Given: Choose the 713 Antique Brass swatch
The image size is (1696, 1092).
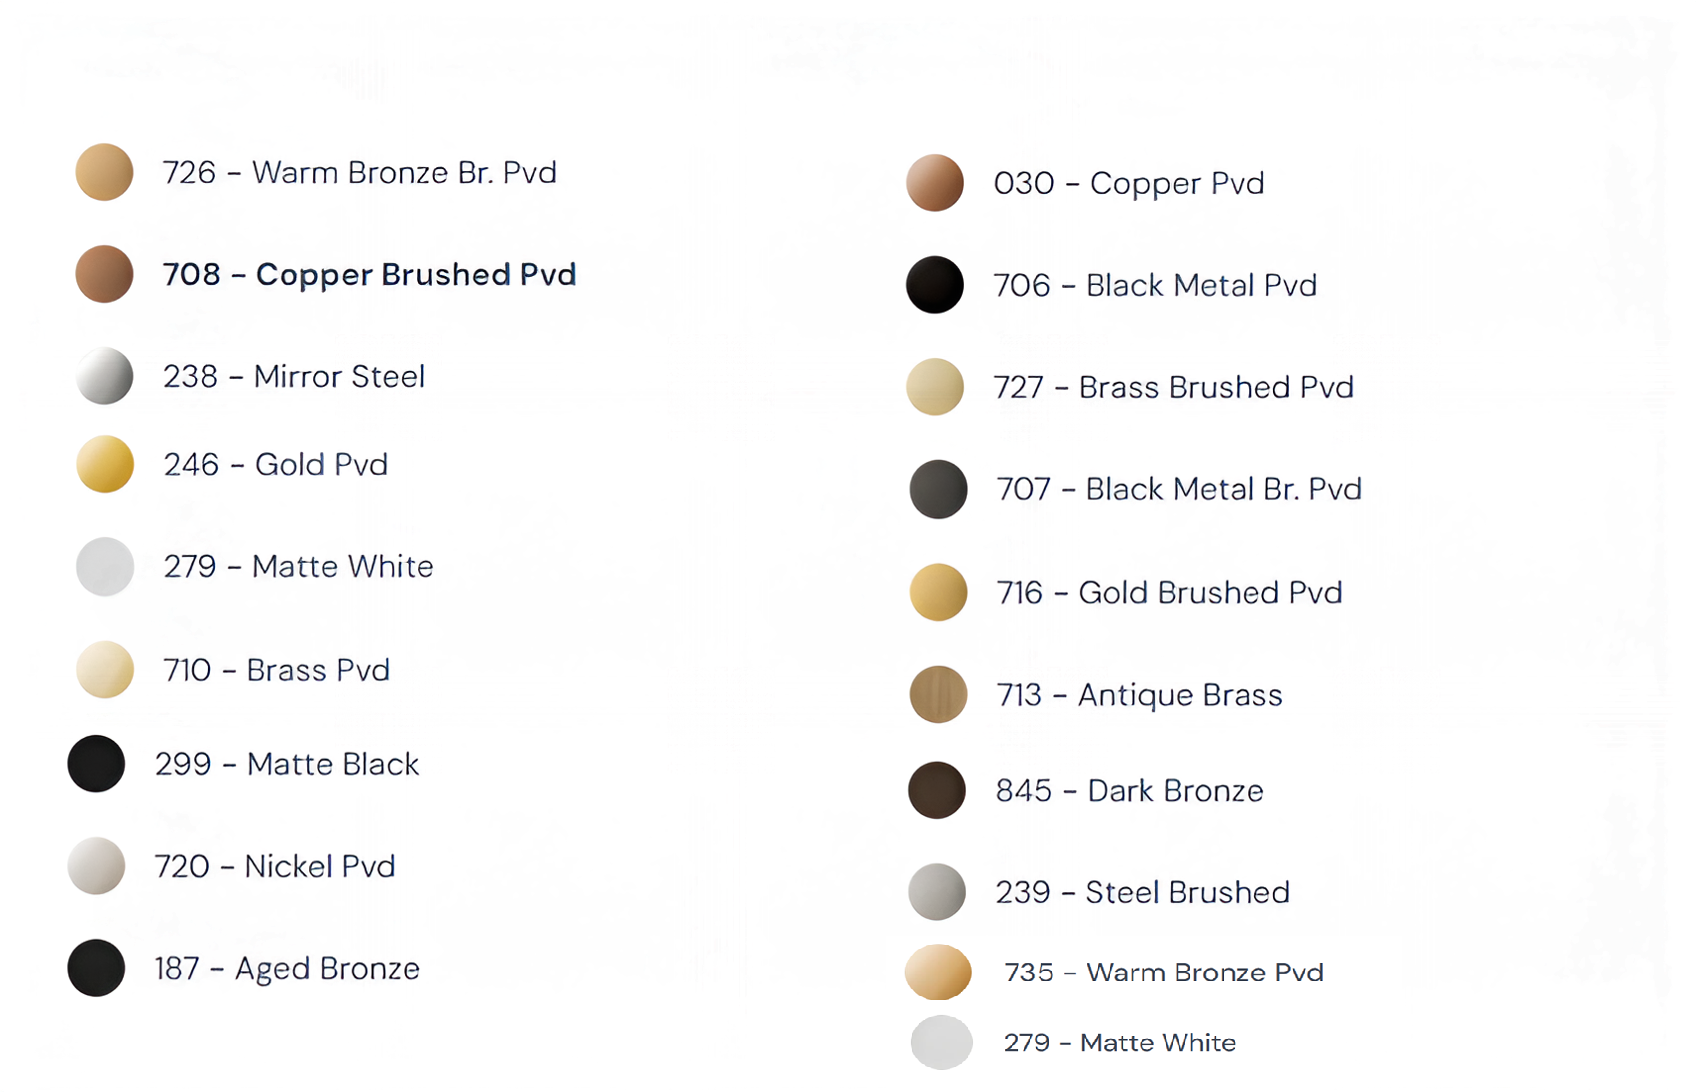Looking at the screenshot, I should point(937,694).
